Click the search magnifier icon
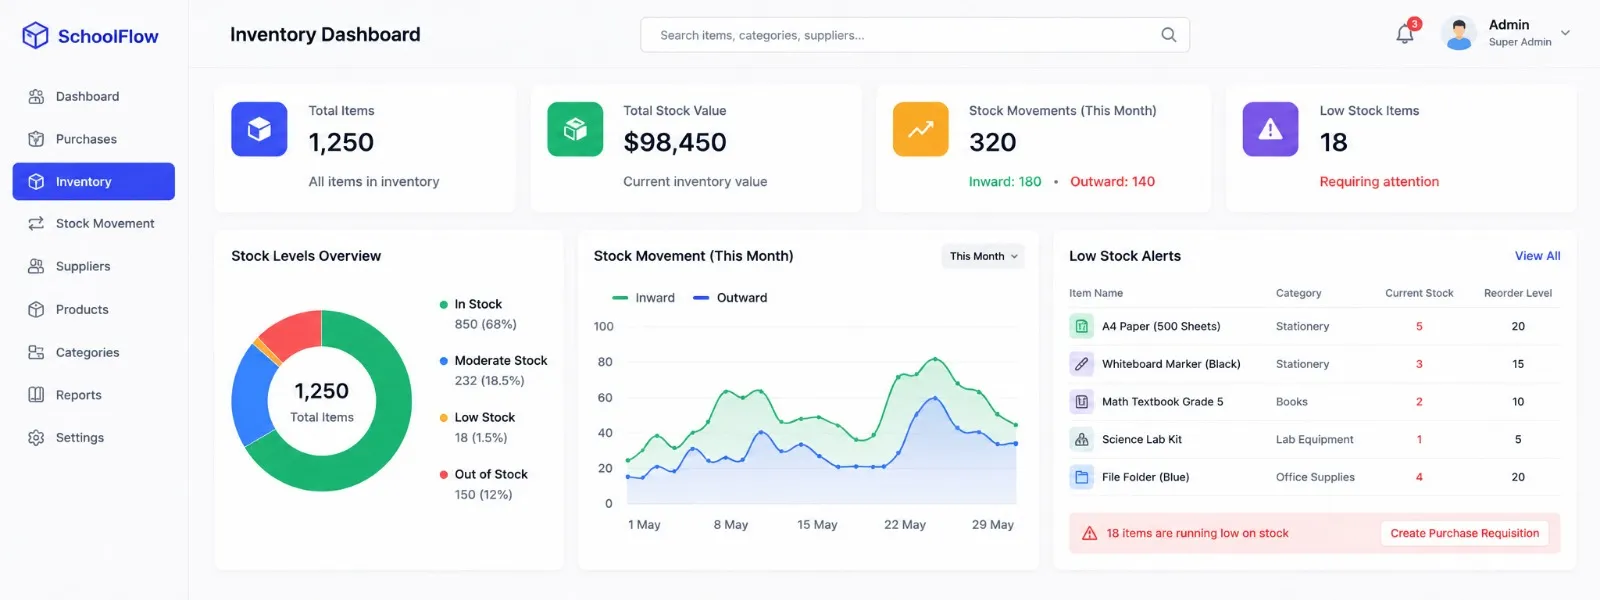Screen dimensions: 1600x600 point(1168,35)
